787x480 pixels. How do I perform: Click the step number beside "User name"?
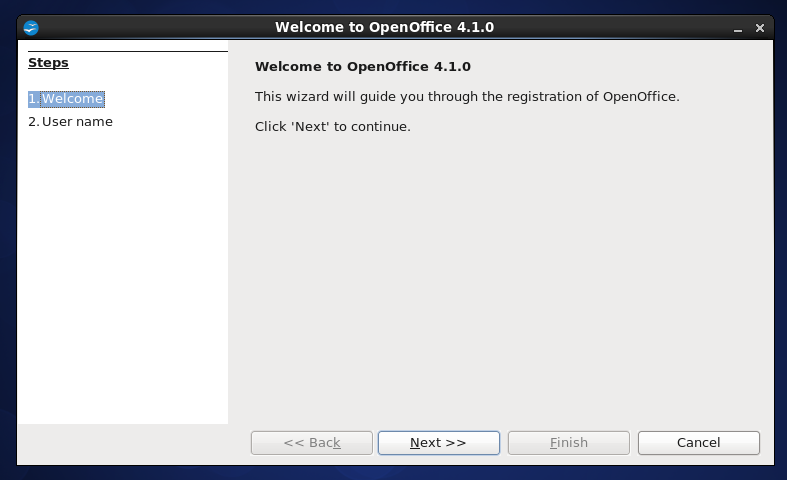point(33,122)
